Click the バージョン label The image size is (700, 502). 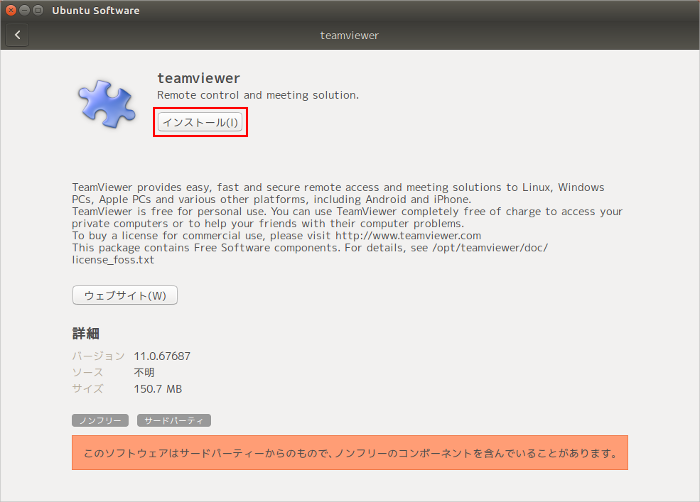tap(98, 356)
